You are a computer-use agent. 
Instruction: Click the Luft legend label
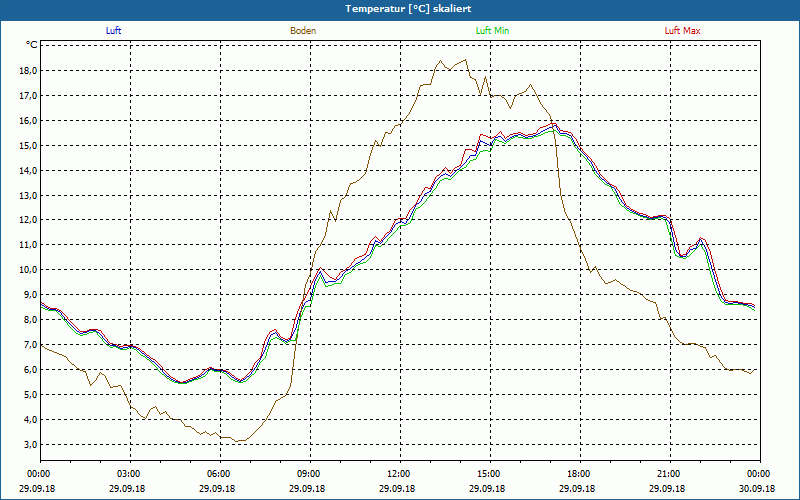pos(113,31)
